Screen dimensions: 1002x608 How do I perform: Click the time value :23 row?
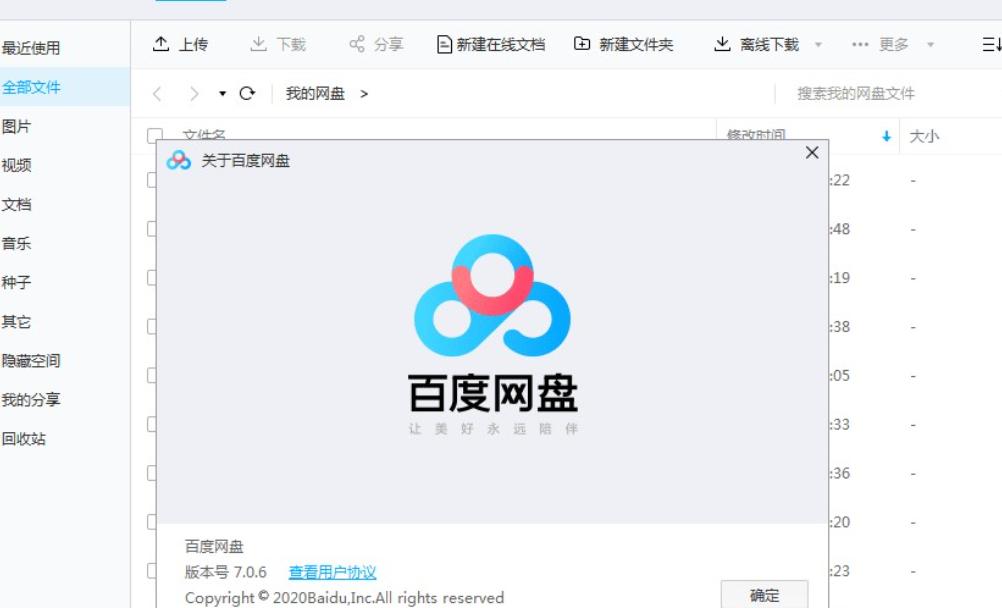pos(840,571)
